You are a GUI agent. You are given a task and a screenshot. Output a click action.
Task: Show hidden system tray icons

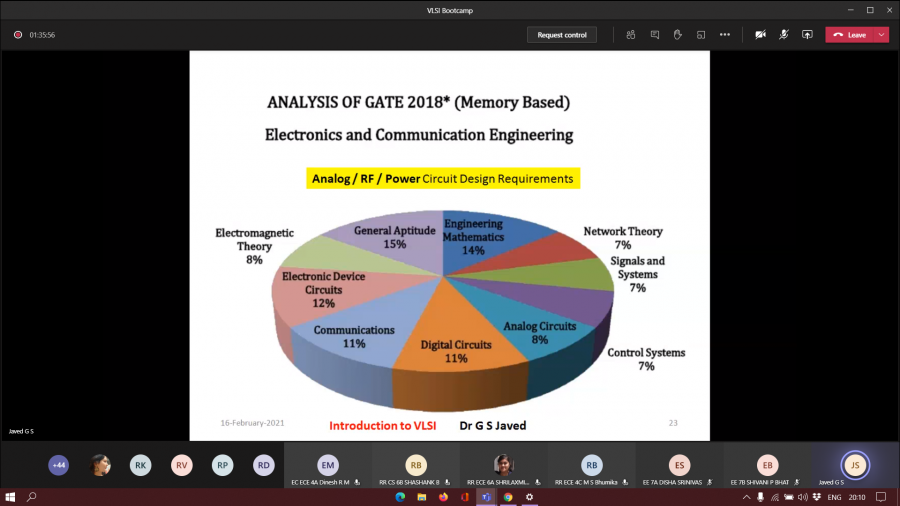pyautogui.click(x=746, y=496)
